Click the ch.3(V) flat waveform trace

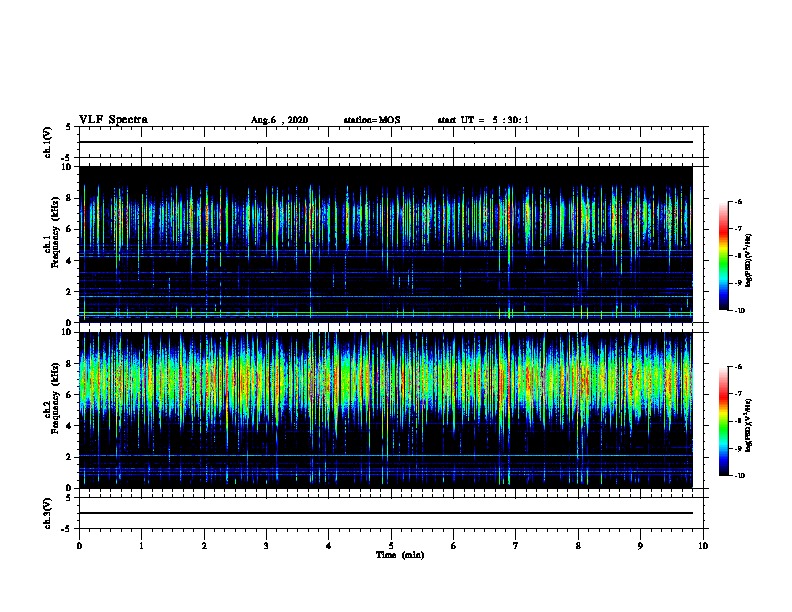386,513
